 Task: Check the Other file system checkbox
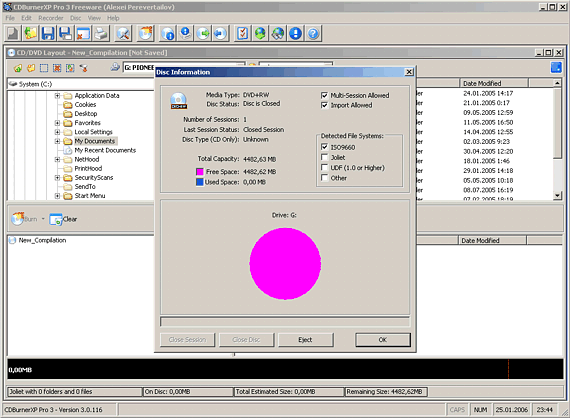[324, 178]
